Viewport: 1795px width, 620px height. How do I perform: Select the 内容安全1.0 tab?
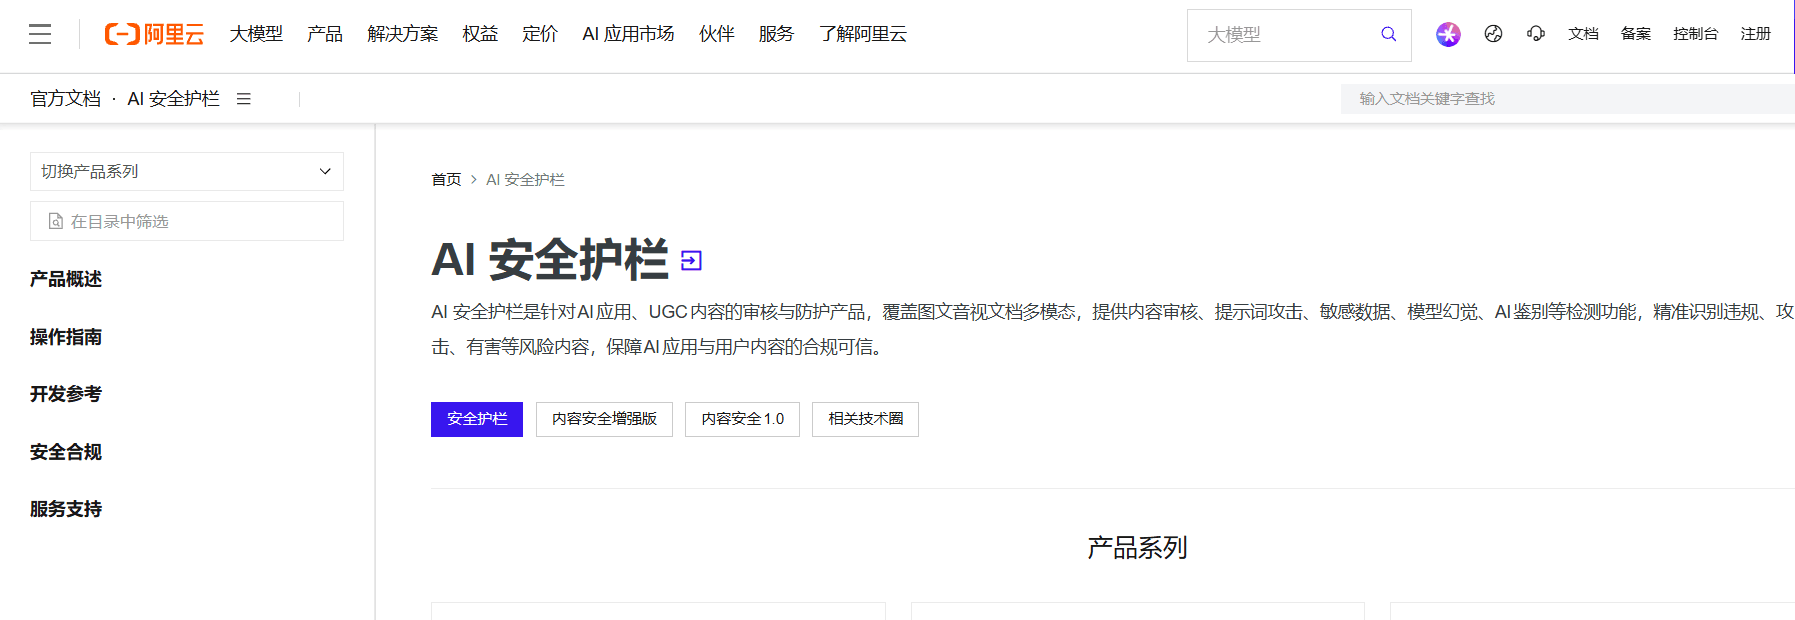click(742, 419)
